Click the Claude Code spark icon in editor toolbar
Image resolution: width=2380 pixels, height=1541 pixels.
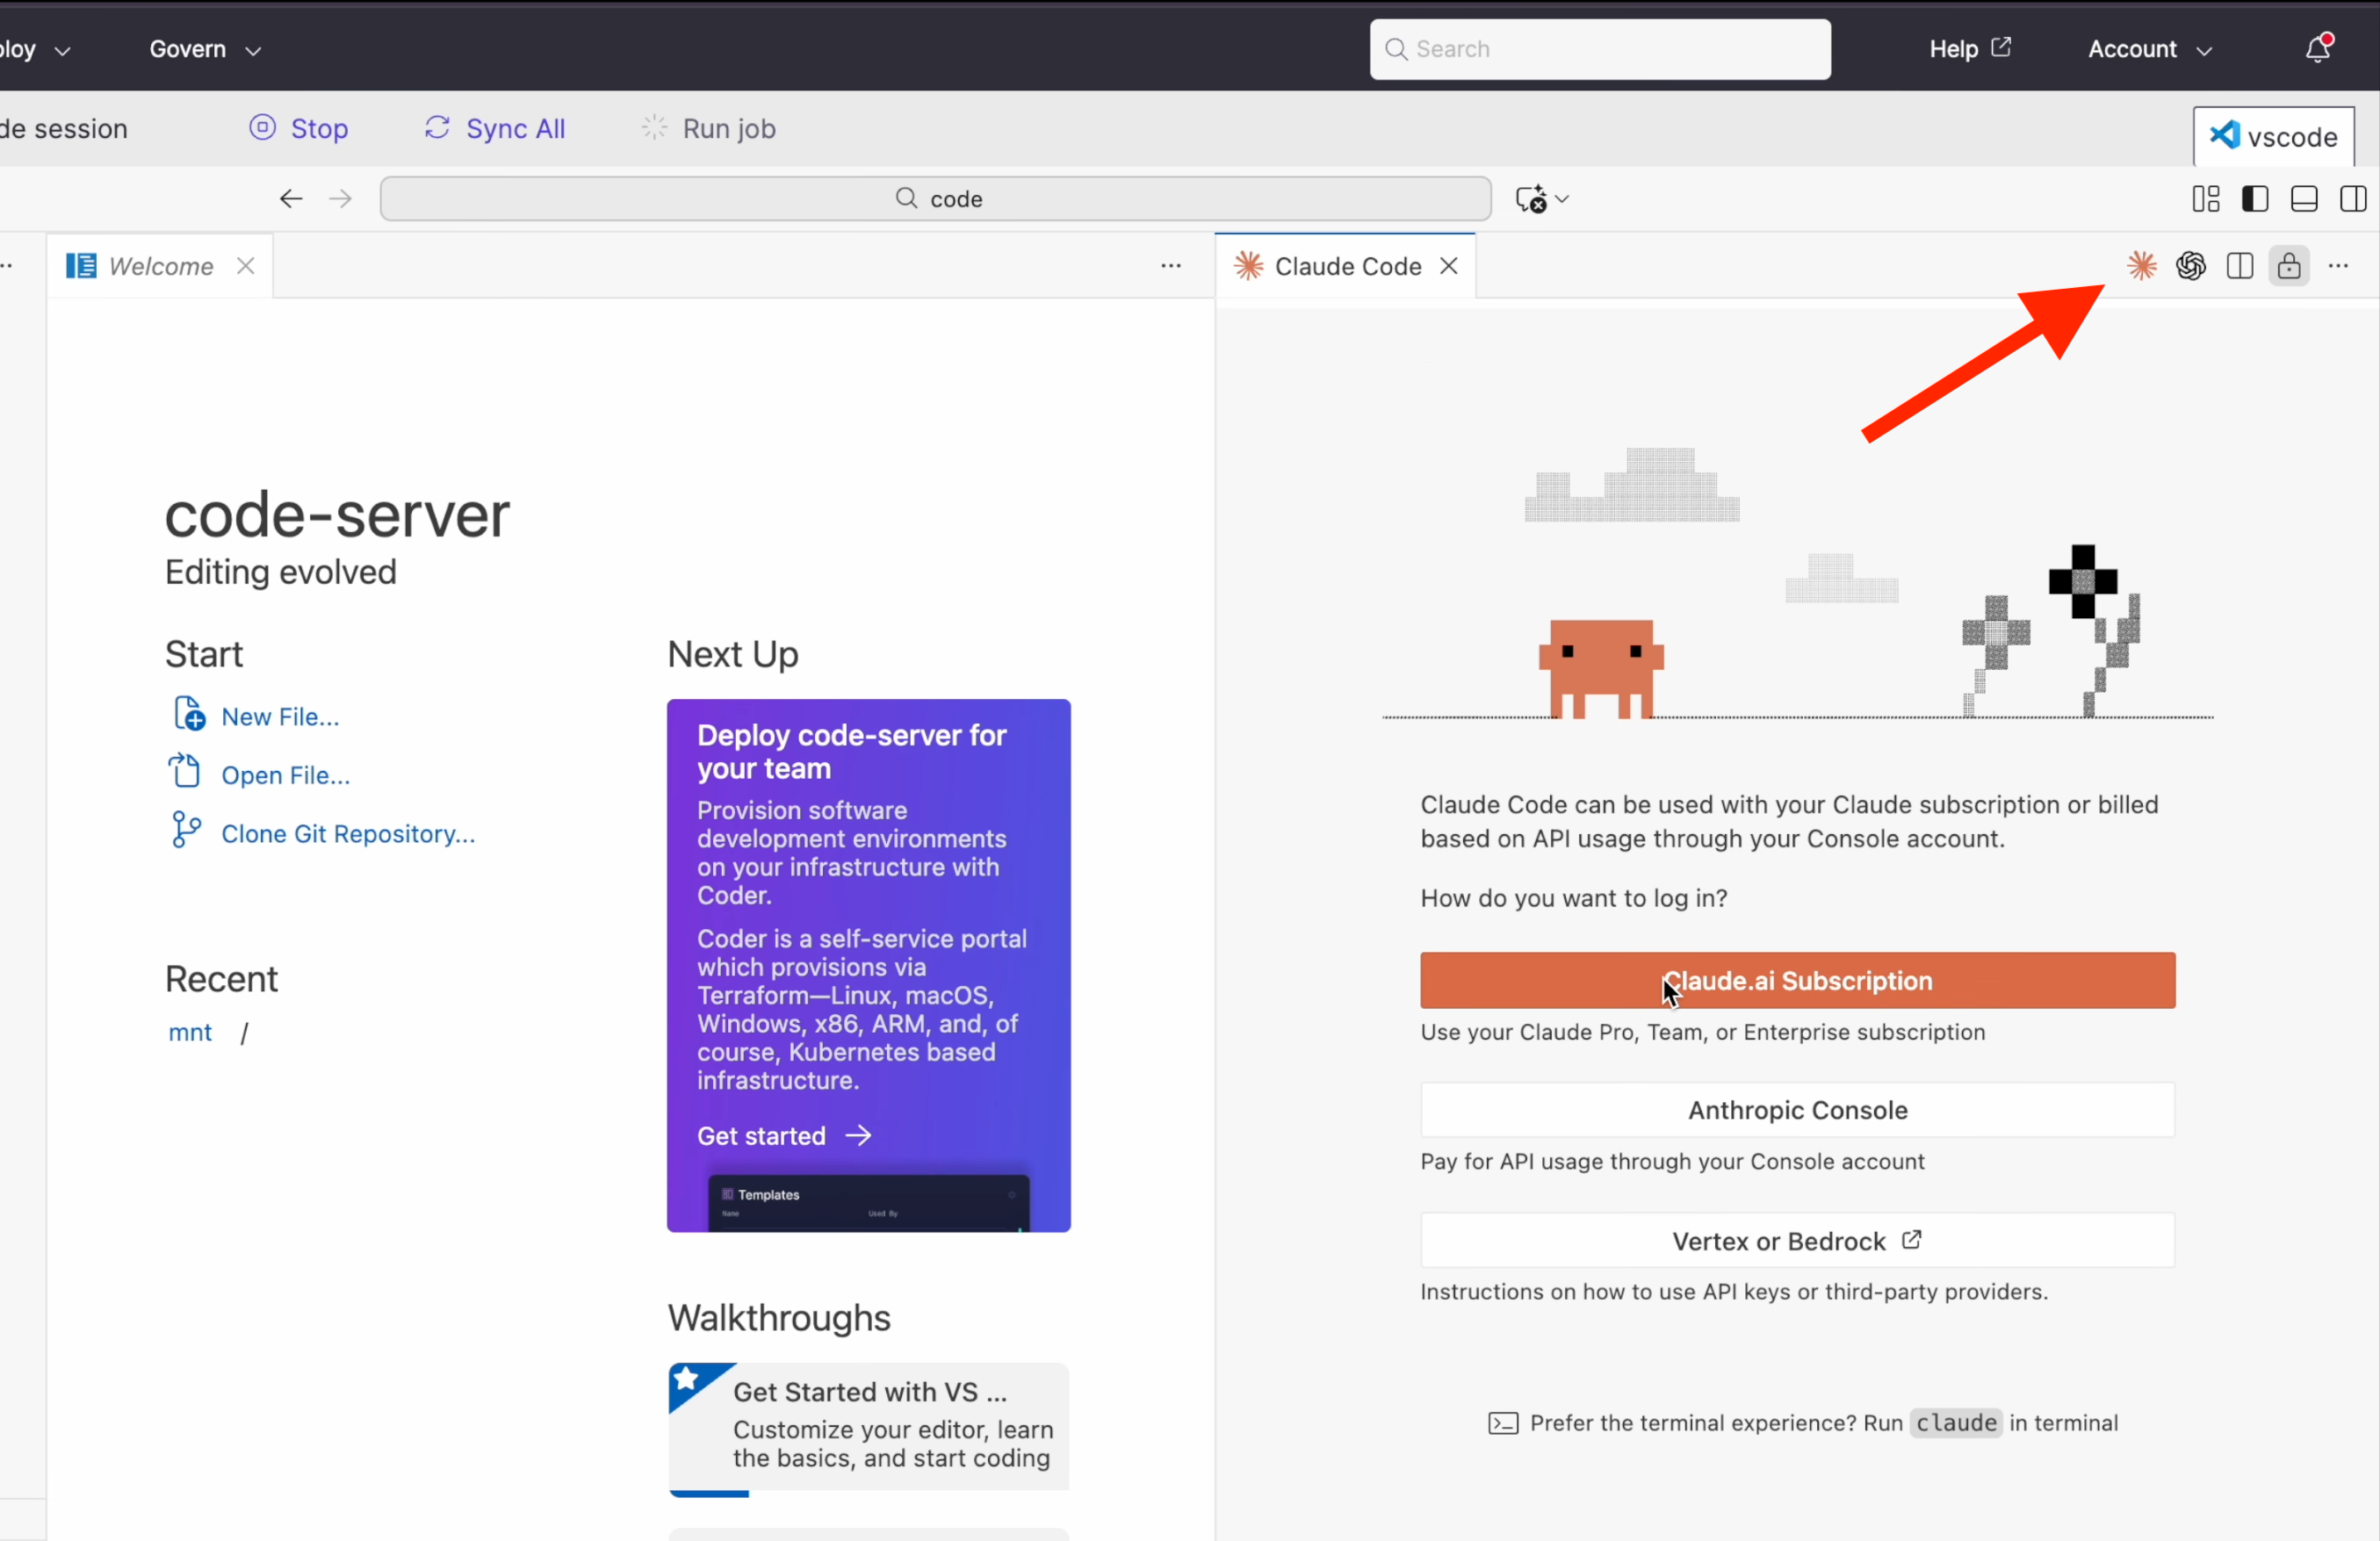(x=2141, y=266)
